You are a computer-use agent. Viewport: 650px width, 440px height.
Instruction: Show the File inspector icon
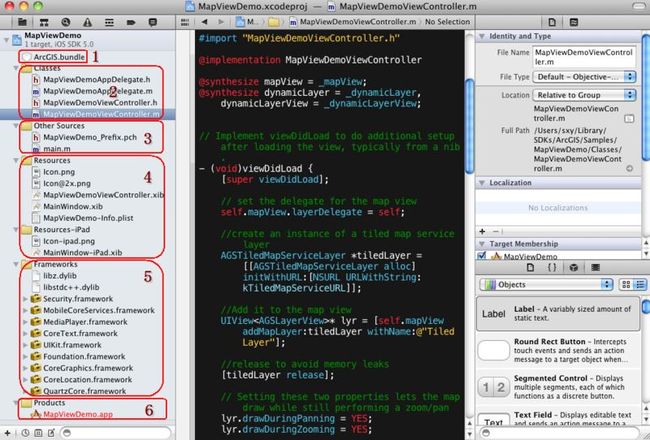coord(552,22)
